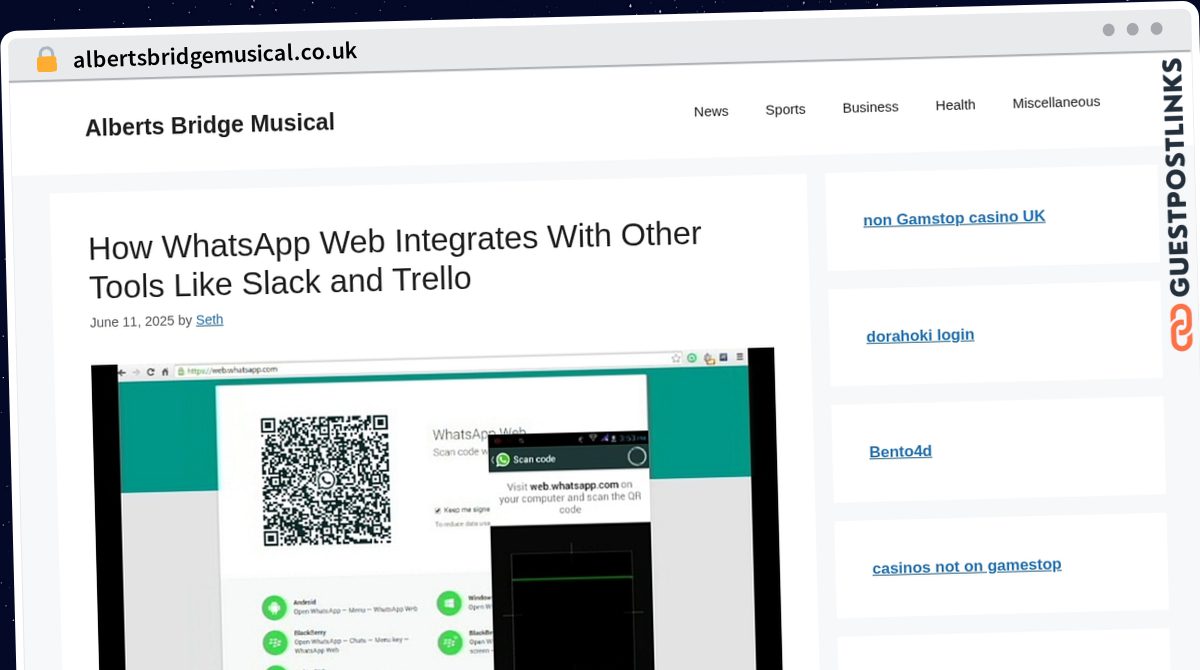Viewport: 1200px width, 670px height.
Task: Select the Miscellaneous navigation item
Action: coord(1056,102)
